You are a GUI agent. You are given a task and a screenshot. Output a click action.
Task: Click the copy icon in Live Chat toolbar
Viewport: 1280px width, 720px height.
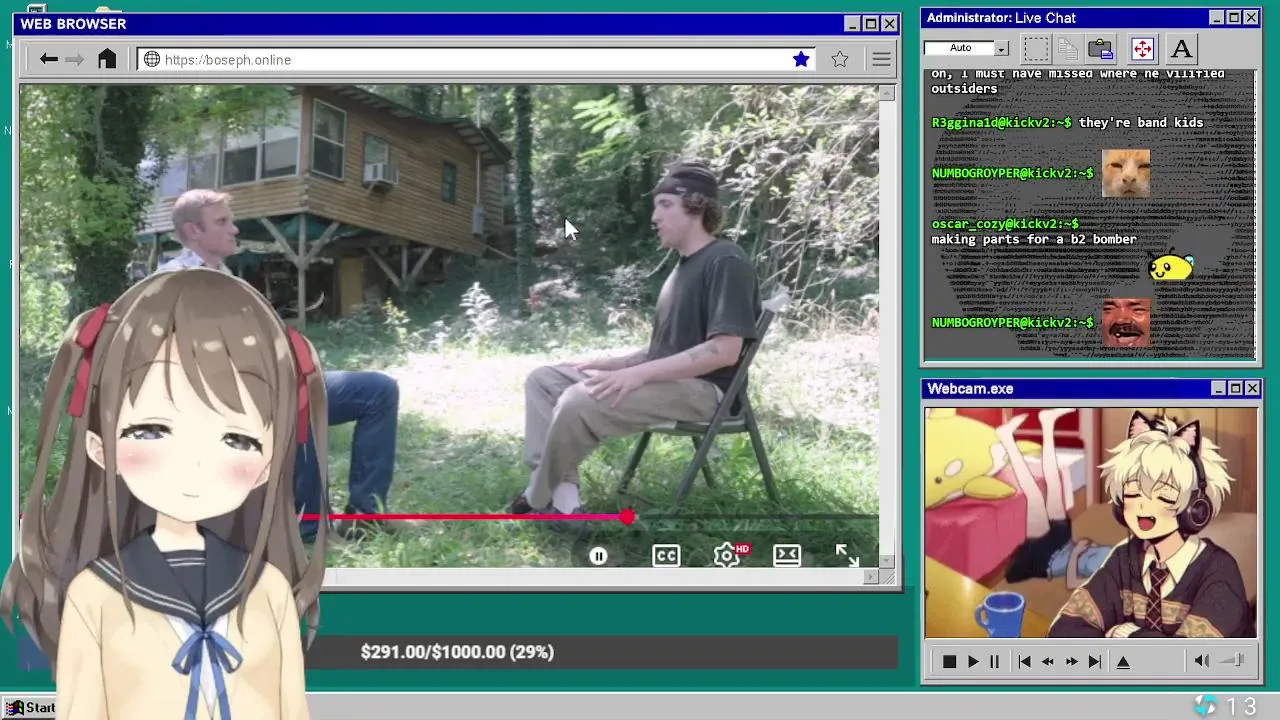pos(1068,48)
